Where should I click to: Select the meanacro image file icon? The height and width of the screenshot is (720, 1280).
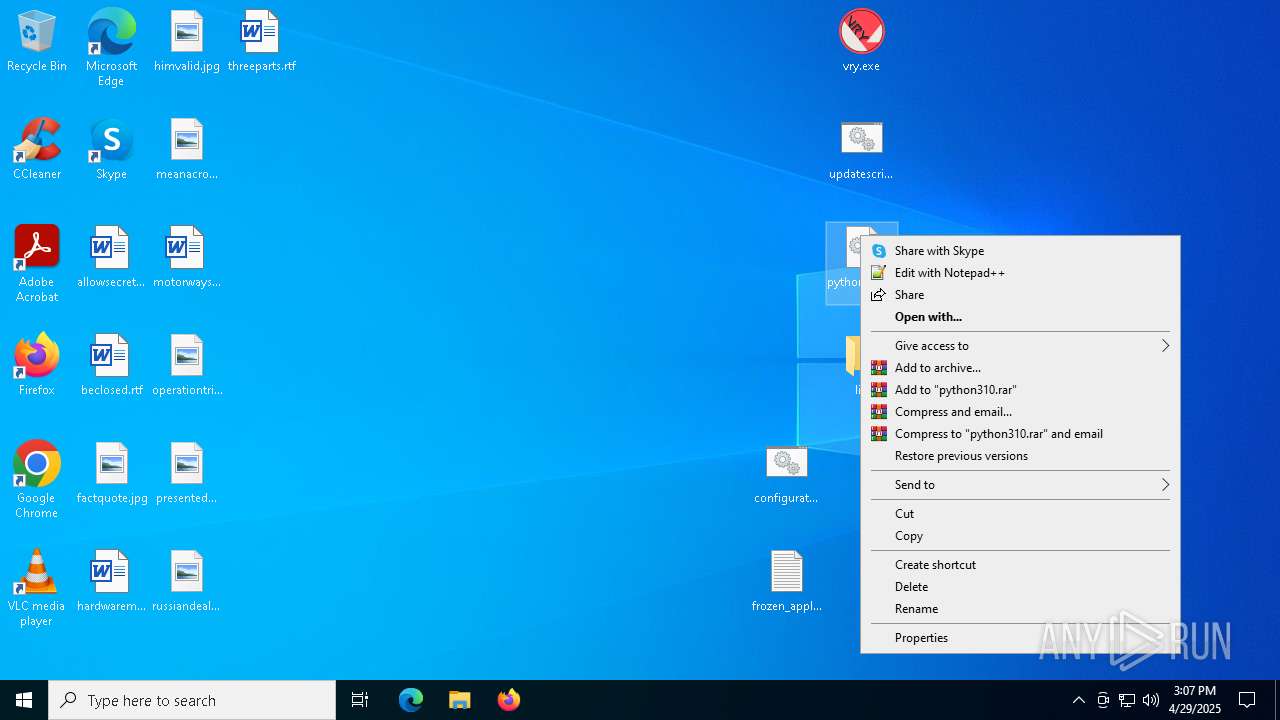(x=187, y=150)
